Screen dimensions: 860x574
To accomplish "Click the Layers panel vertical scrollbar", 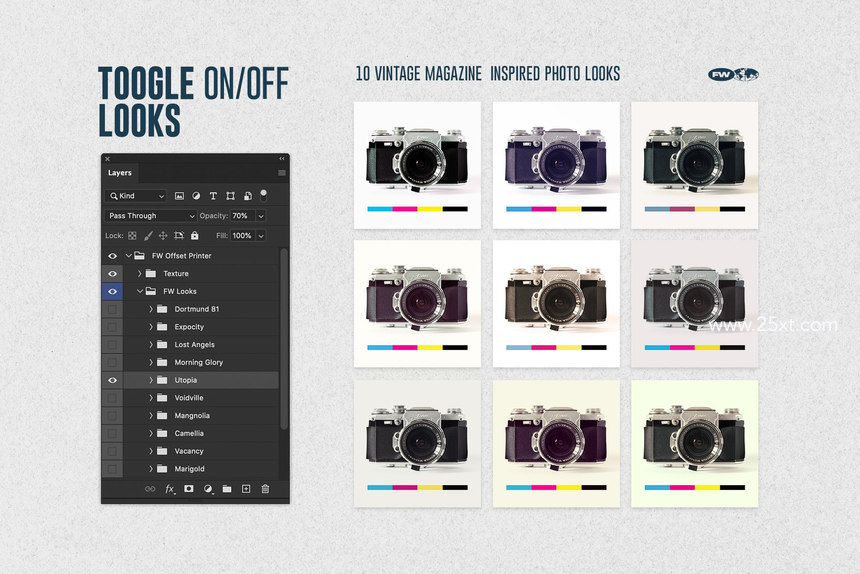I will tap(284, 339).
